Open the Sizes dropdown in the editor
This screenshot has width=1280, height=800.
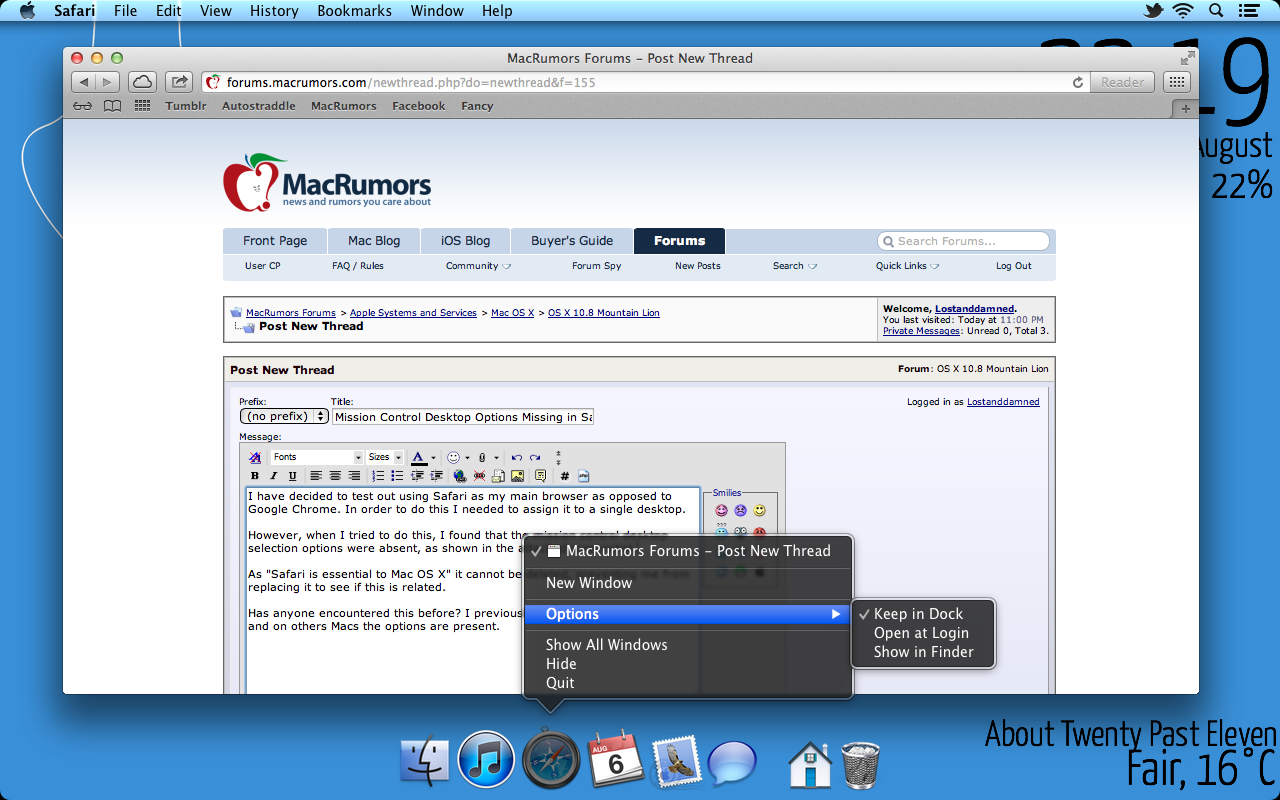point(384,457)
